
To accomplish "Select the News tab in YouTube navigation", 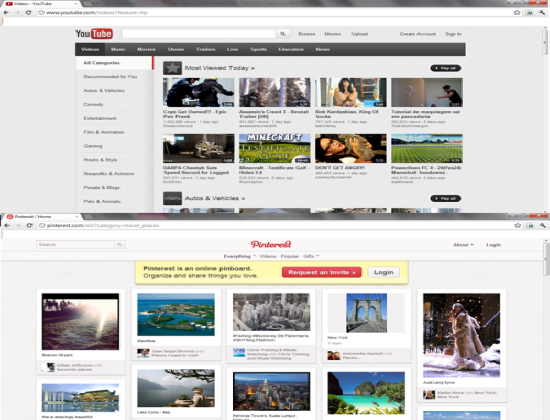I will (322, 49).
